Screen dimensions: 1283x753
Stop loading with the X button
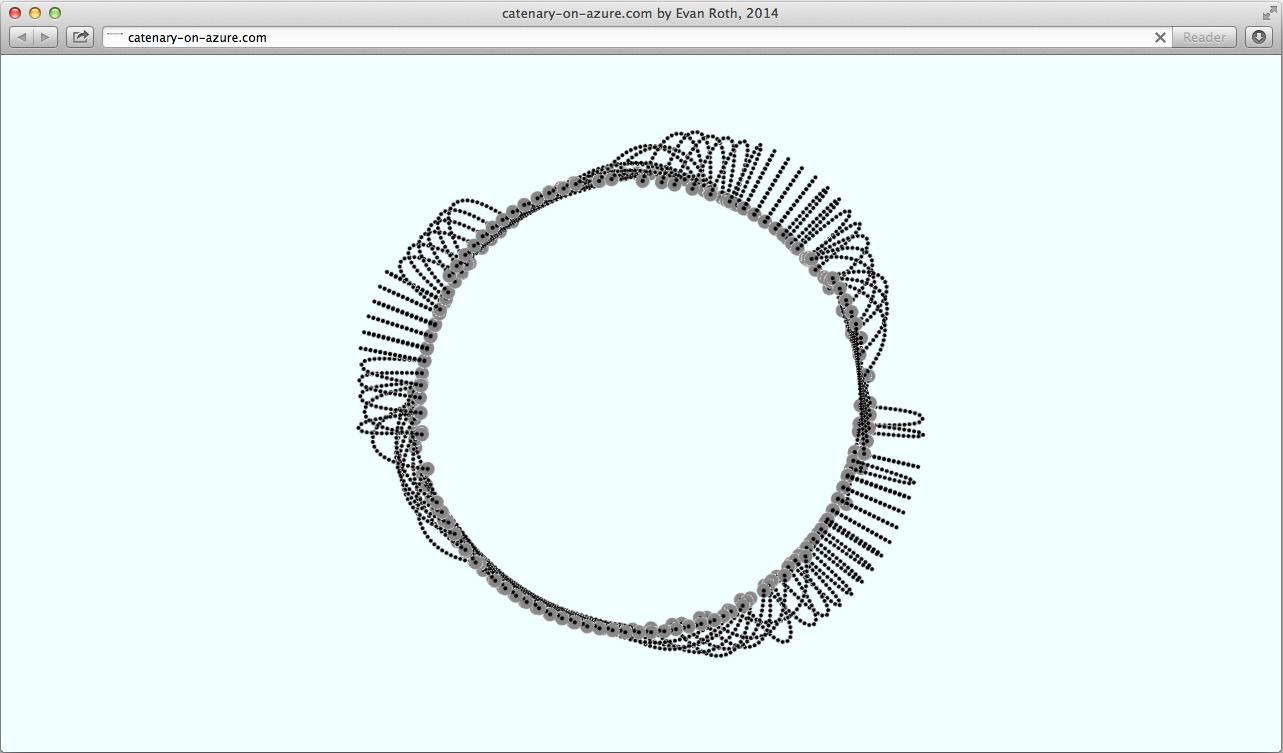point(1160,37)
